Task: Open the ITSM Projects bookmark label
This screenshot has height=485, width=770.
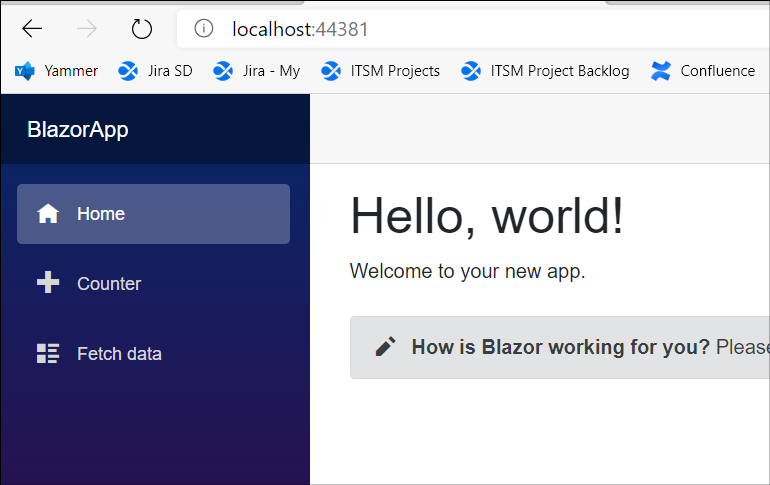Action: coord(395,71)
